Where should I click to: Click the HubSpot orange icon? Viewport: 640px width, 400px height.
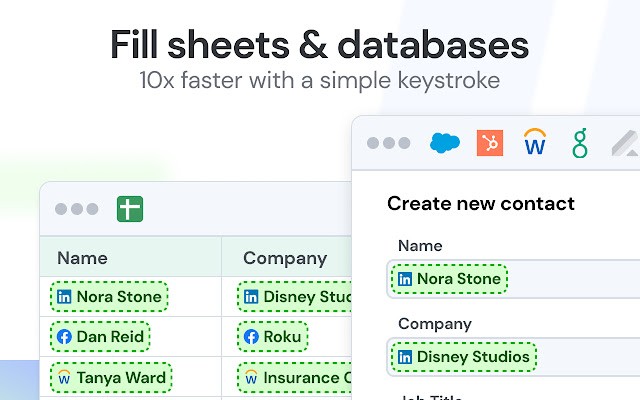(x=490, y=143)
